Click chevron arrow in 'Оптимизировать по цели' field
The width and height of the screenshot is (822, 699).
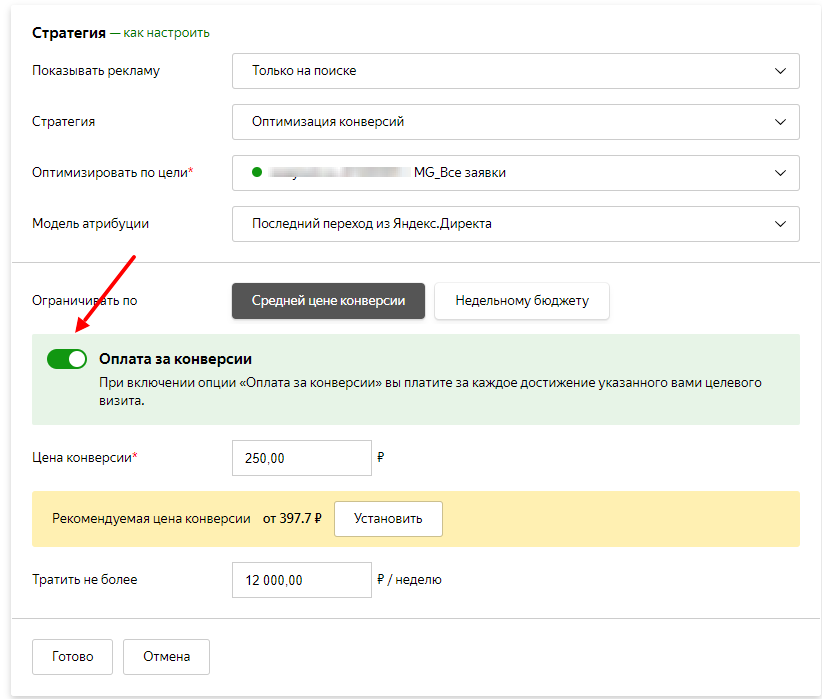point(780,173)
